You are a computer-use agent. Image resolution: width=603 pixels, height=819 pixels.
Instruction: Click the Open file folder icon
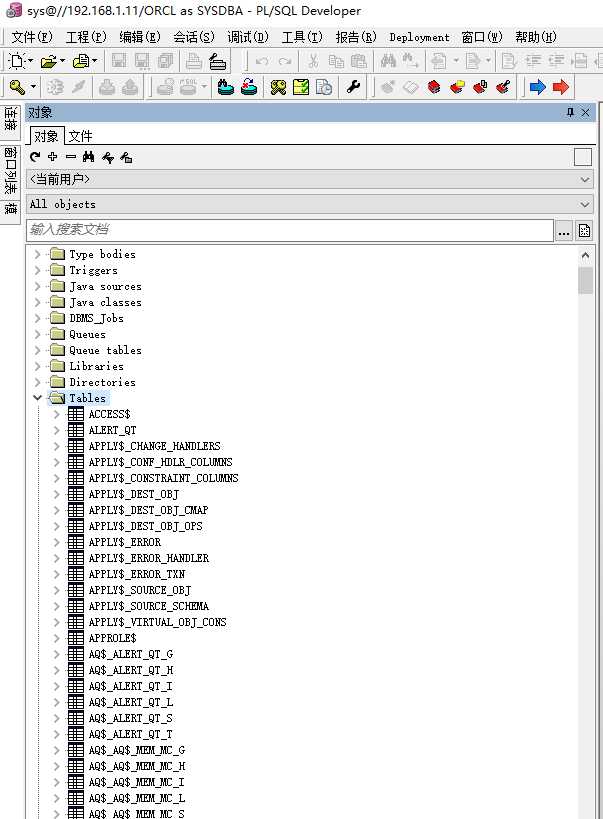tap(49, 61)
